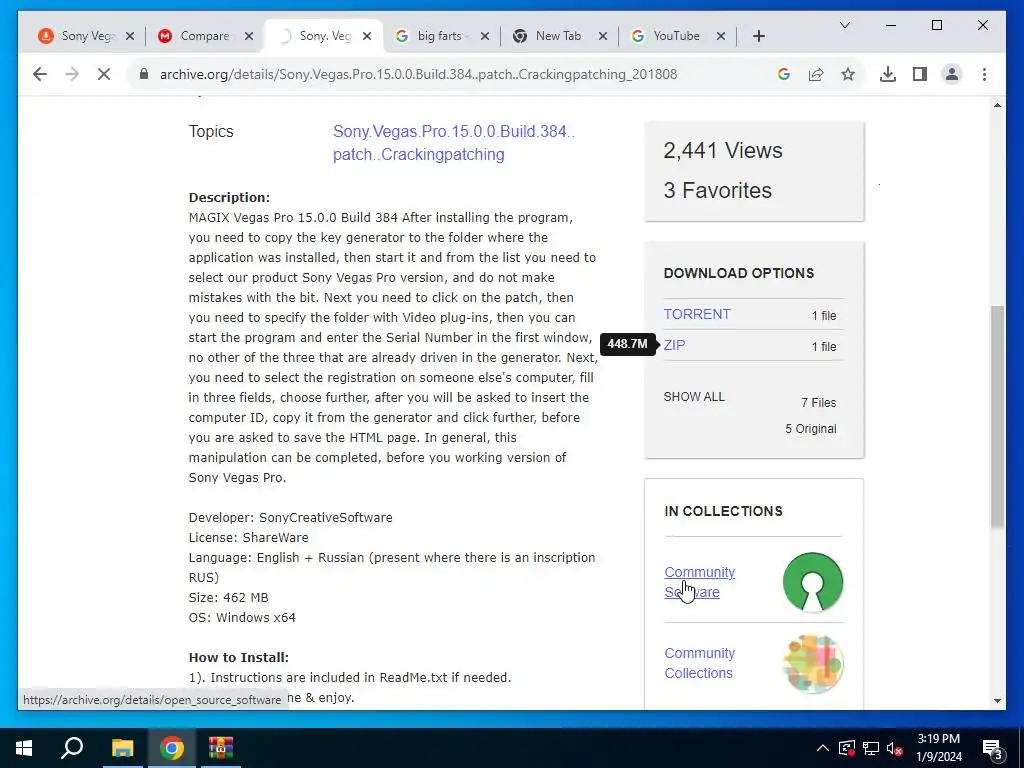Toggle the Chrome side panel icon
The height and width of the screenshot is (768, 1024).
click(920, 74)
